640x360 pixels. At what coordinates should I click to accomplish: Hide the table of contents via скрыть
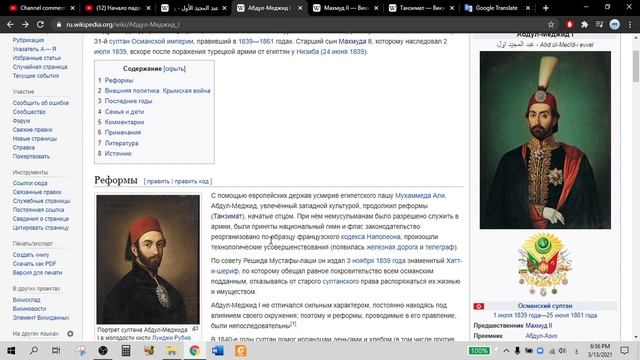(x=175, y=69)
